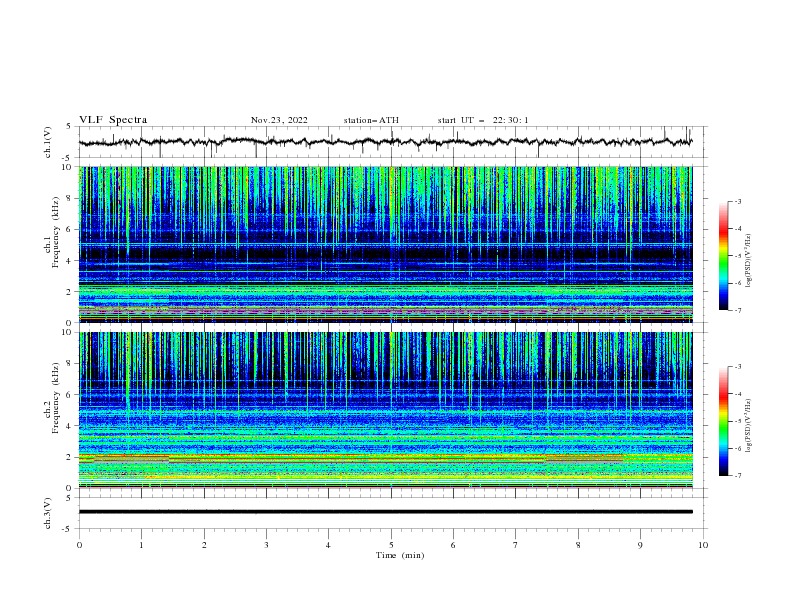This screenshot has width=792, height=612.
Task: Click the upper log(PSD)(V²/Hz) colorbar label
Action: coord(749,261)
